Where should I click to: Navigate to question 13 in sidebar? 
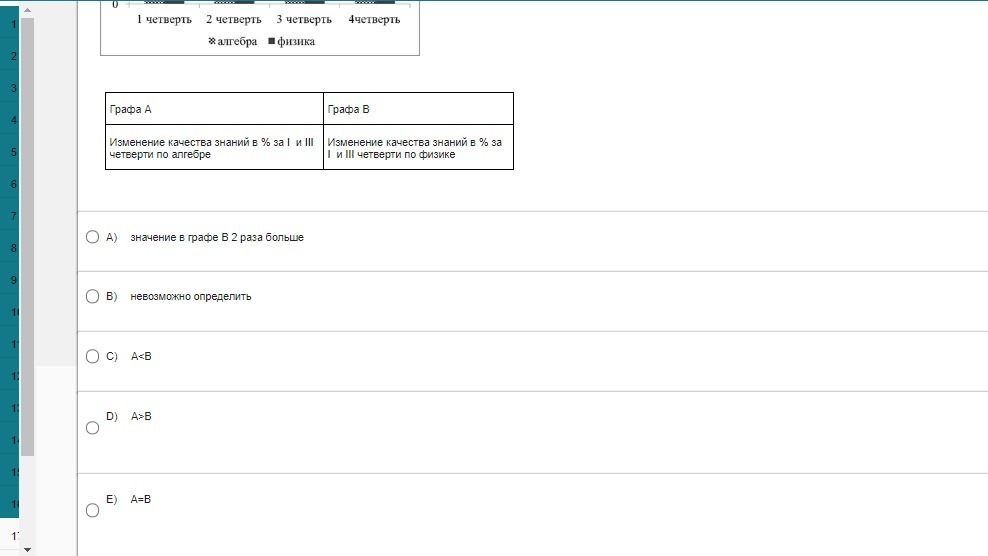[x=13, y=408]
